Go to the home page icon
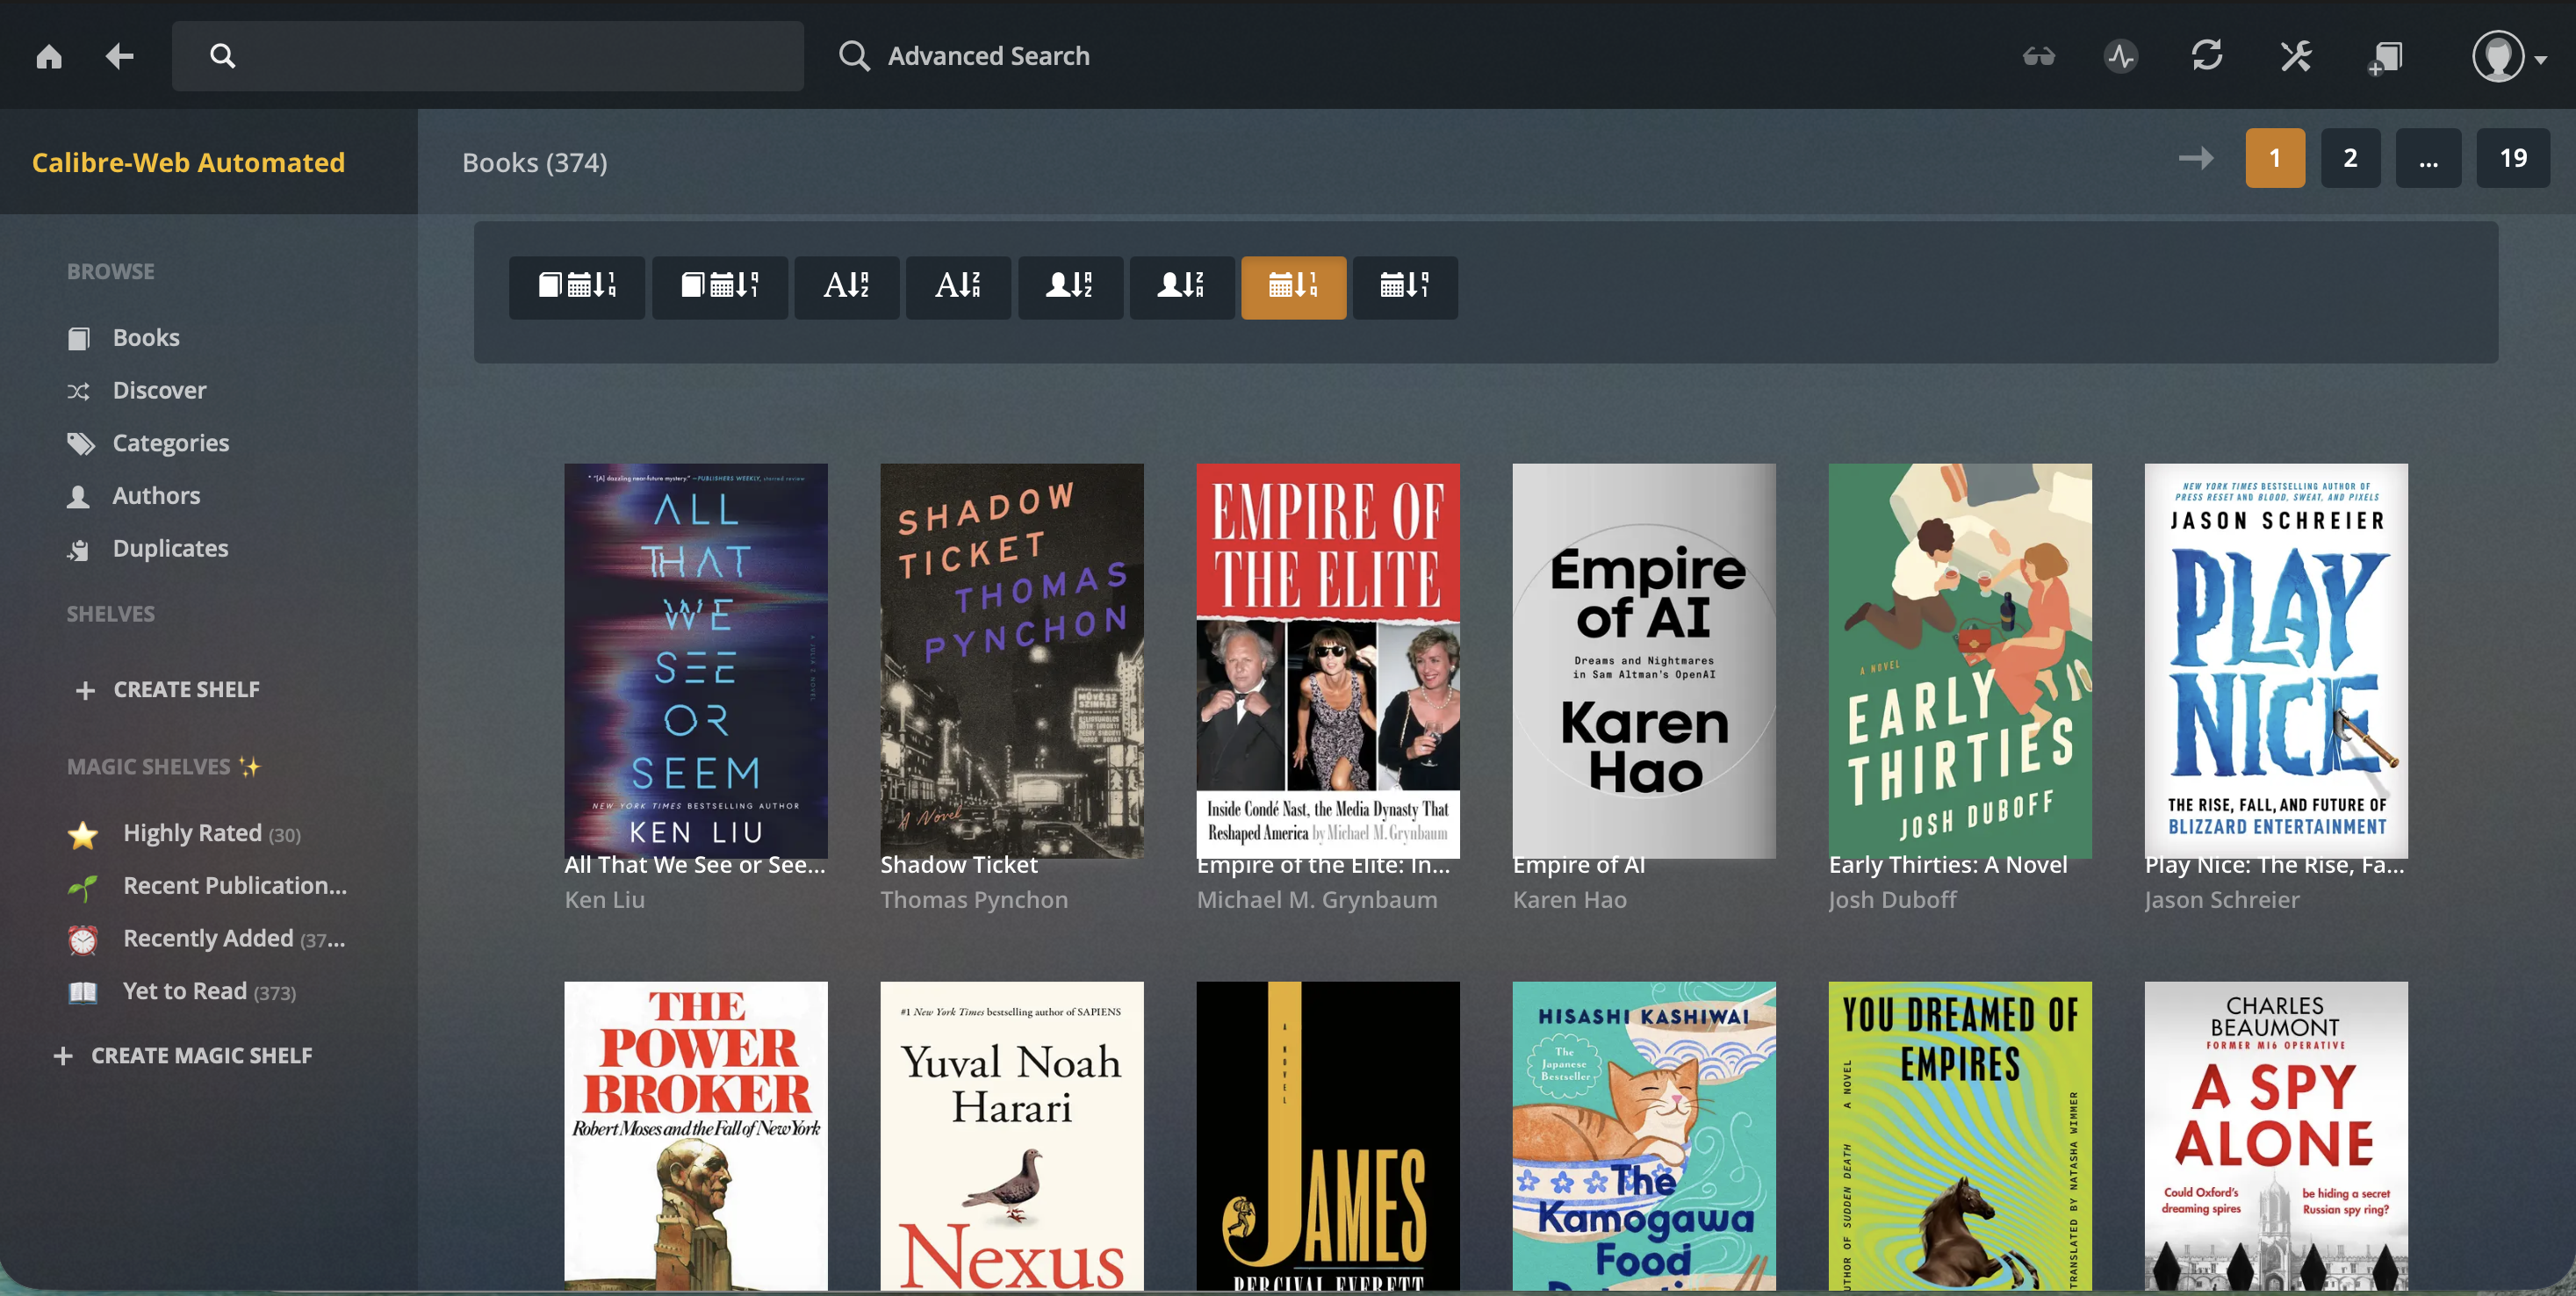2576x1296 pixels. pyautogui.click(x=49, y=56)
